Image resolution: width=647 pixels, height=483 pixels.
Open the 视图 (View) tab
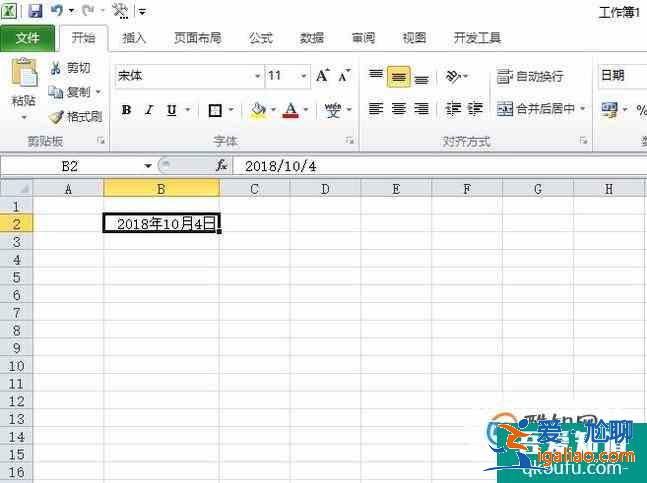coord(414,38)
